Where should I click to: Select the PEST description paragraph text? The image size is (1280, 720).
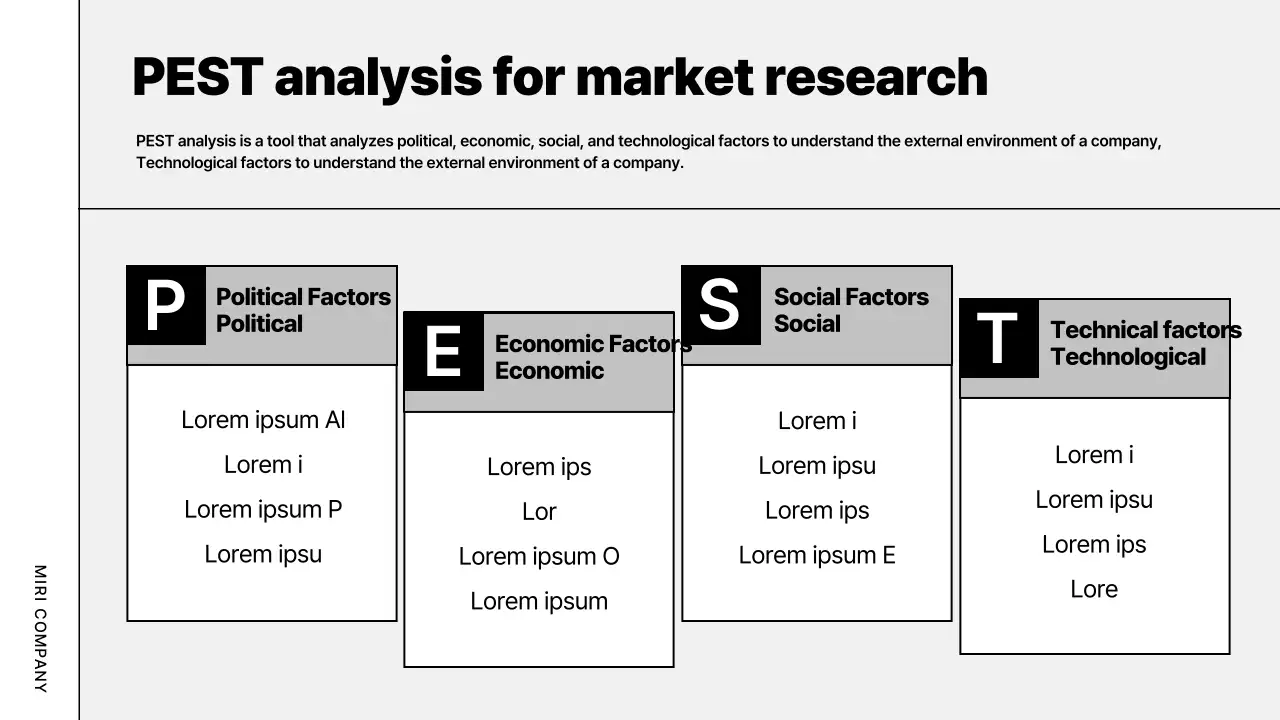tap(648, 151)
